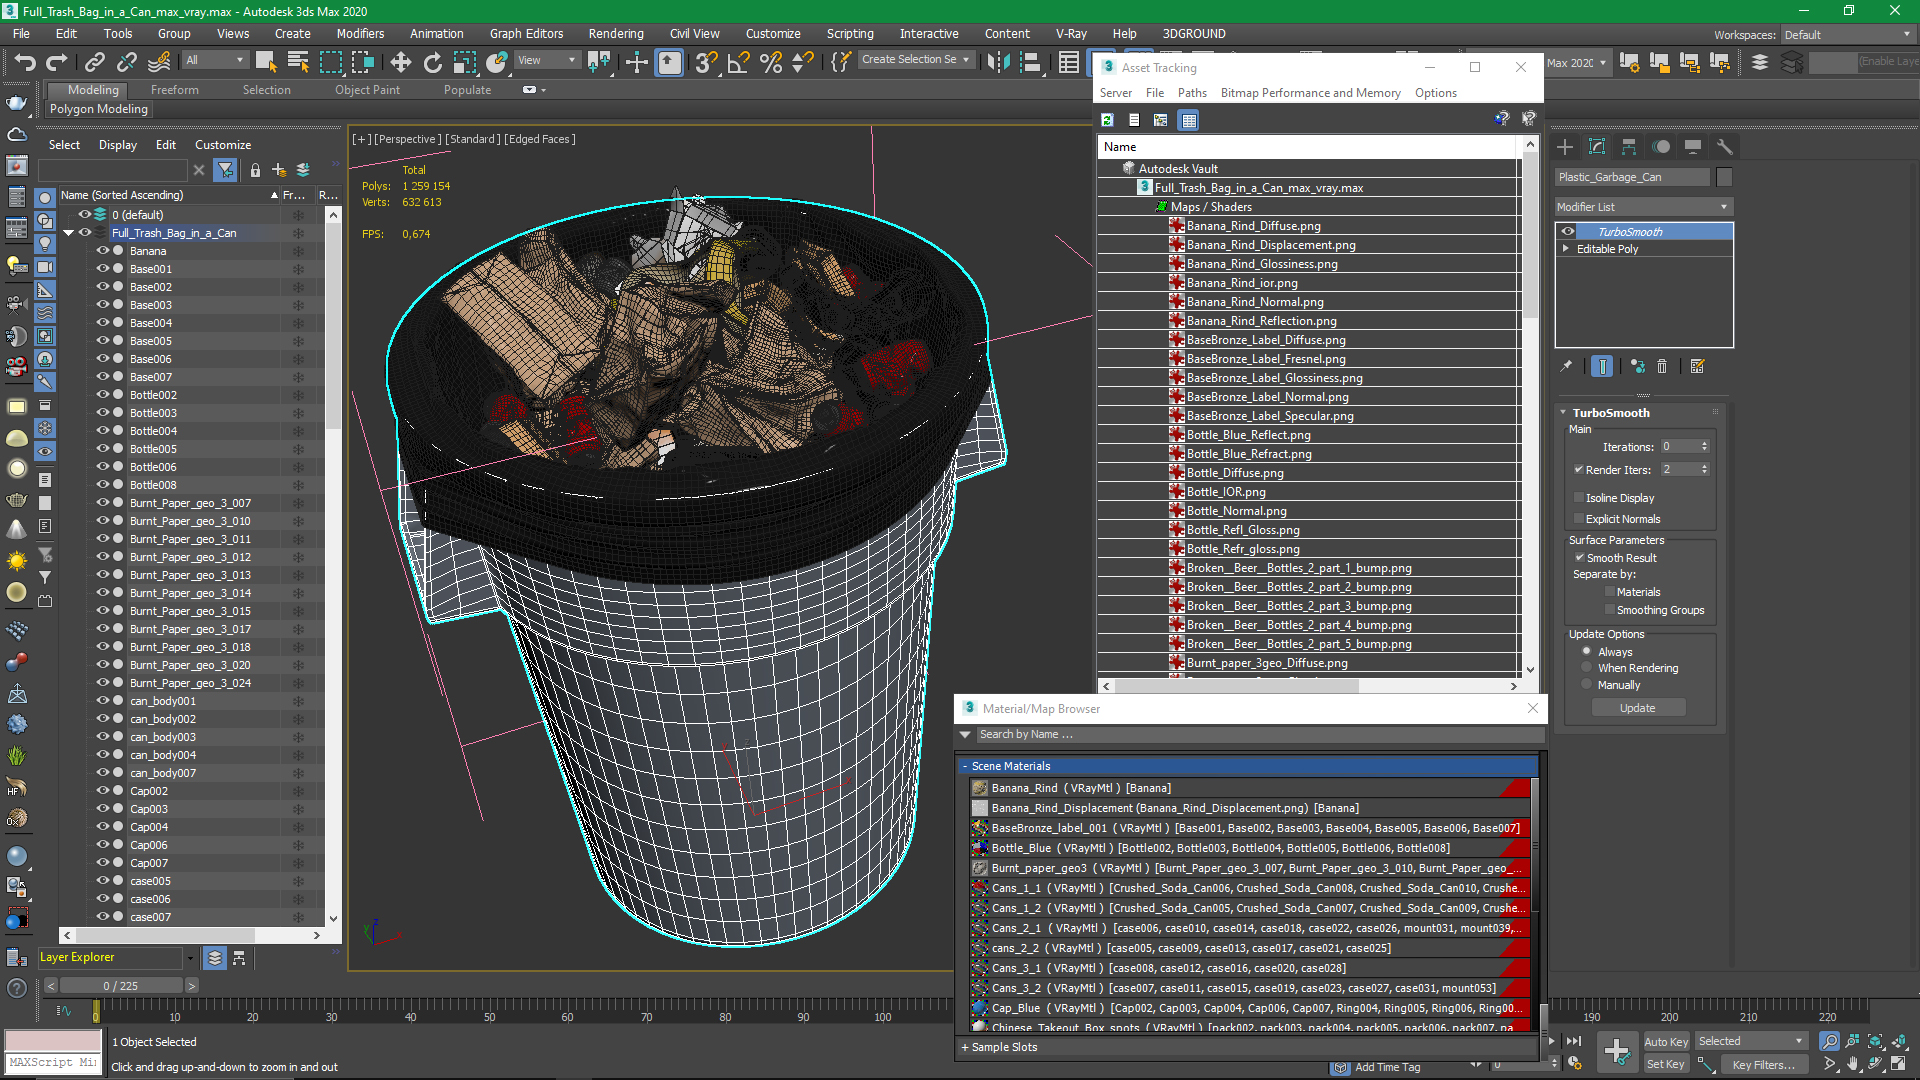Screen dimensions: 1920x1080
Task: Switch to the Freeform ribbon tab
Action: pos(175,90)
